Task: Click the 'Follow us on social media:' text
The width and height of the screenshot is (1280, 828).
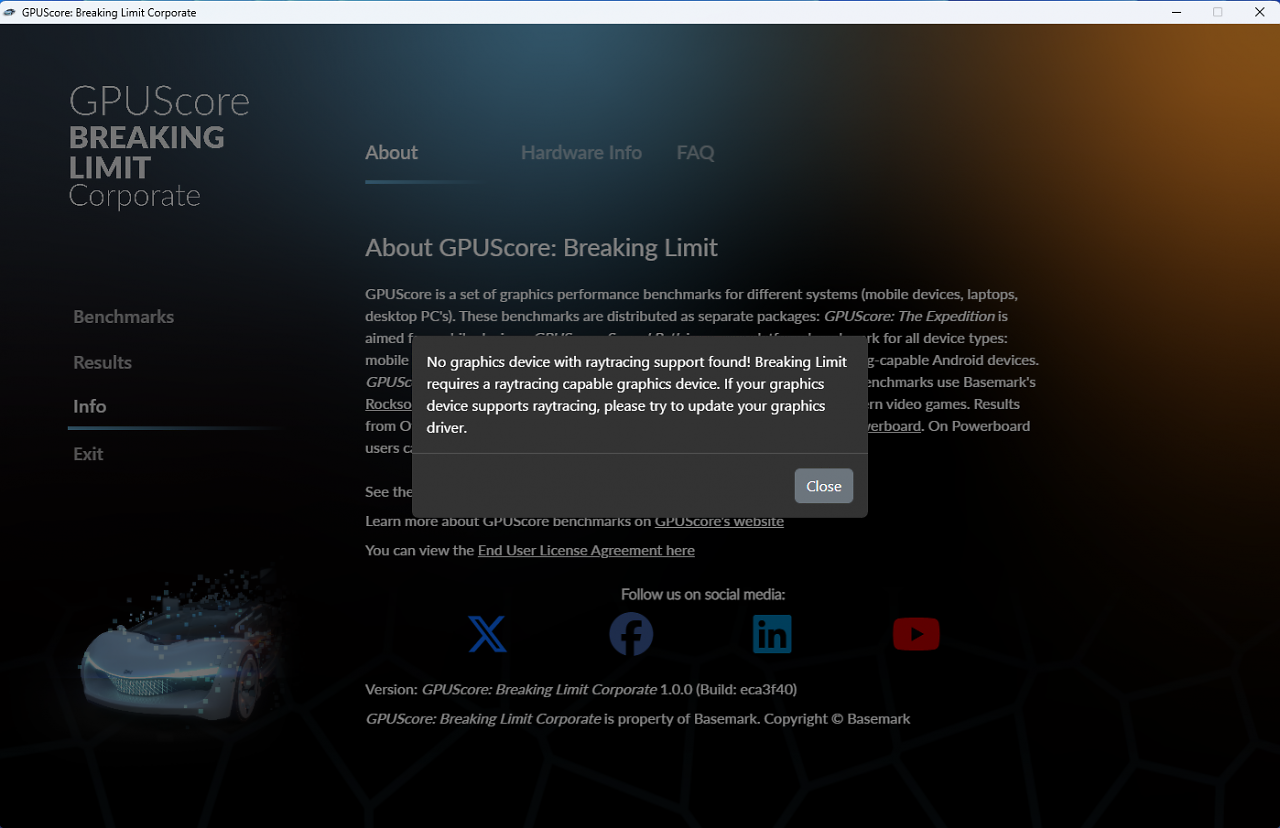Action: tap(703, 594)
